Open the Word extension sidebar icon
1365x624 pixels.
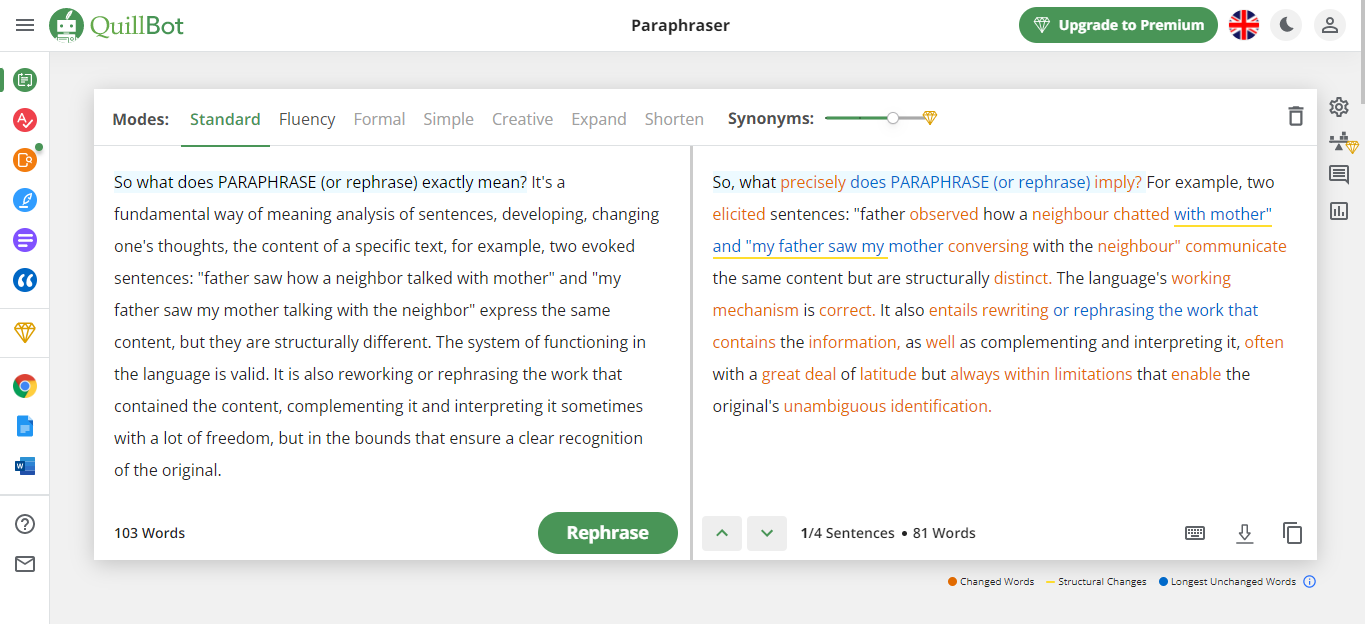[x=25, y=466]
